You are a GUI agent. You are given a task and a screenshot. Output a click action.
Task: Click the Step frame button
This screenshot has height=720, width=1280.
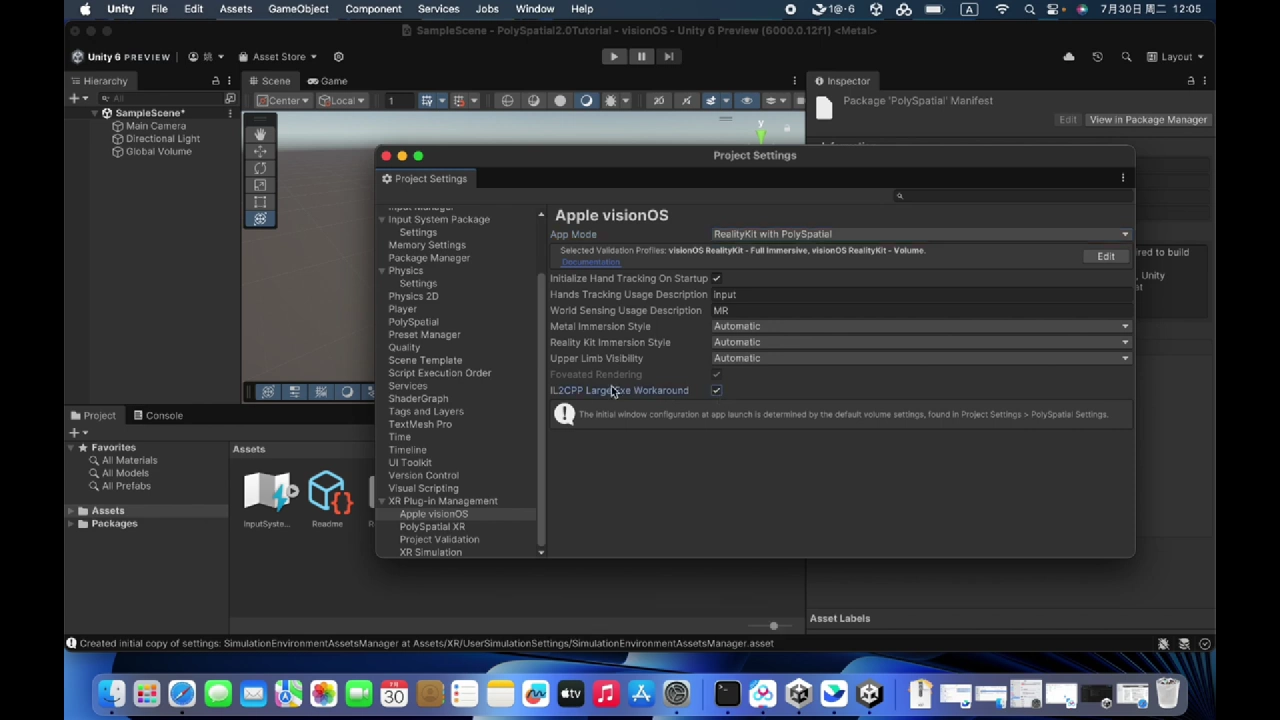(669, 57)
